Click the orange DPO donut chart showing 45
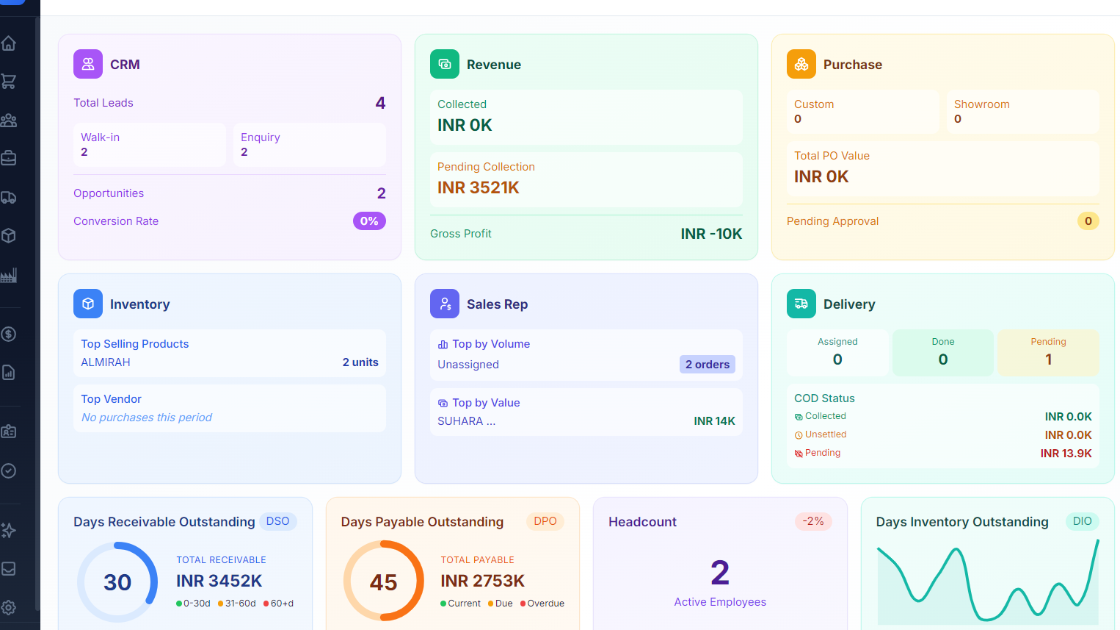 (x=384, y=581)
